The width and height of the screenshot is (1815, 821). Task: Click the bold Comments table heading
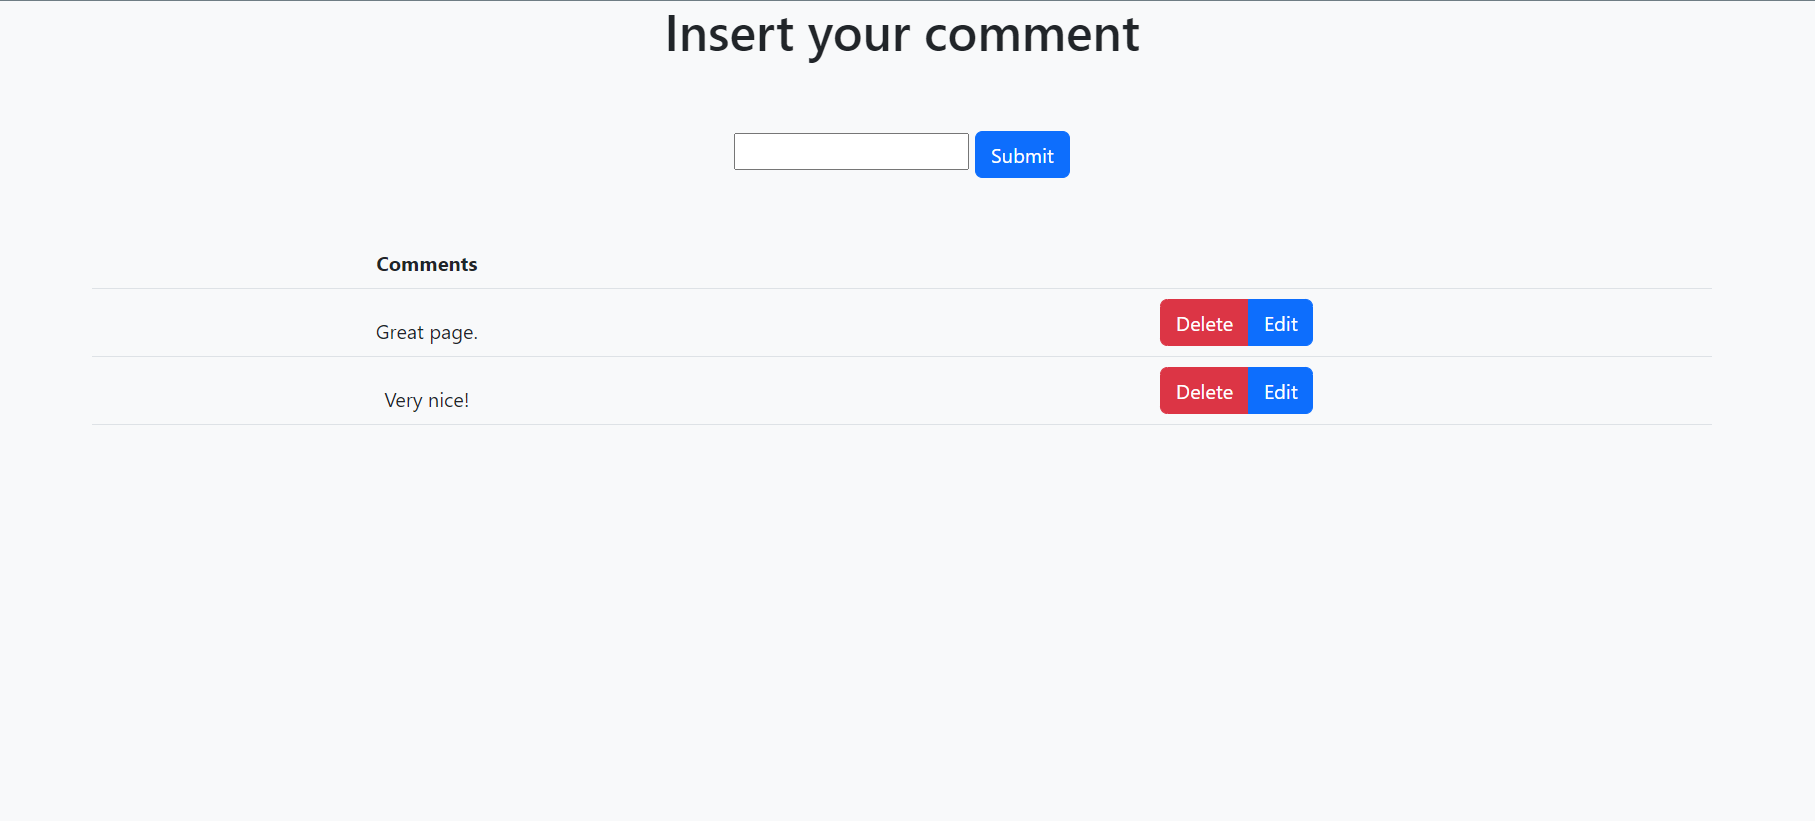tap(426, 264)
